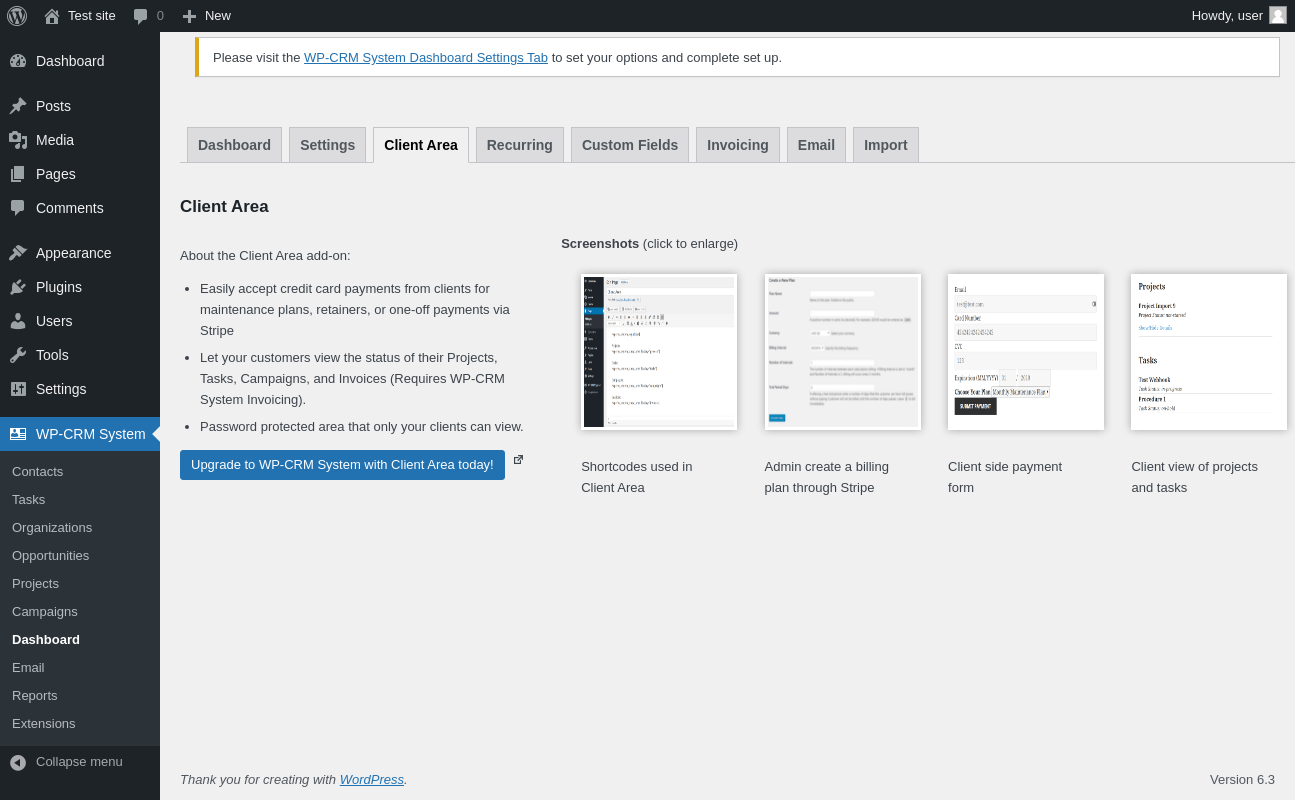Click the Dashboard gauge icon in sidebar

[18, 61]
